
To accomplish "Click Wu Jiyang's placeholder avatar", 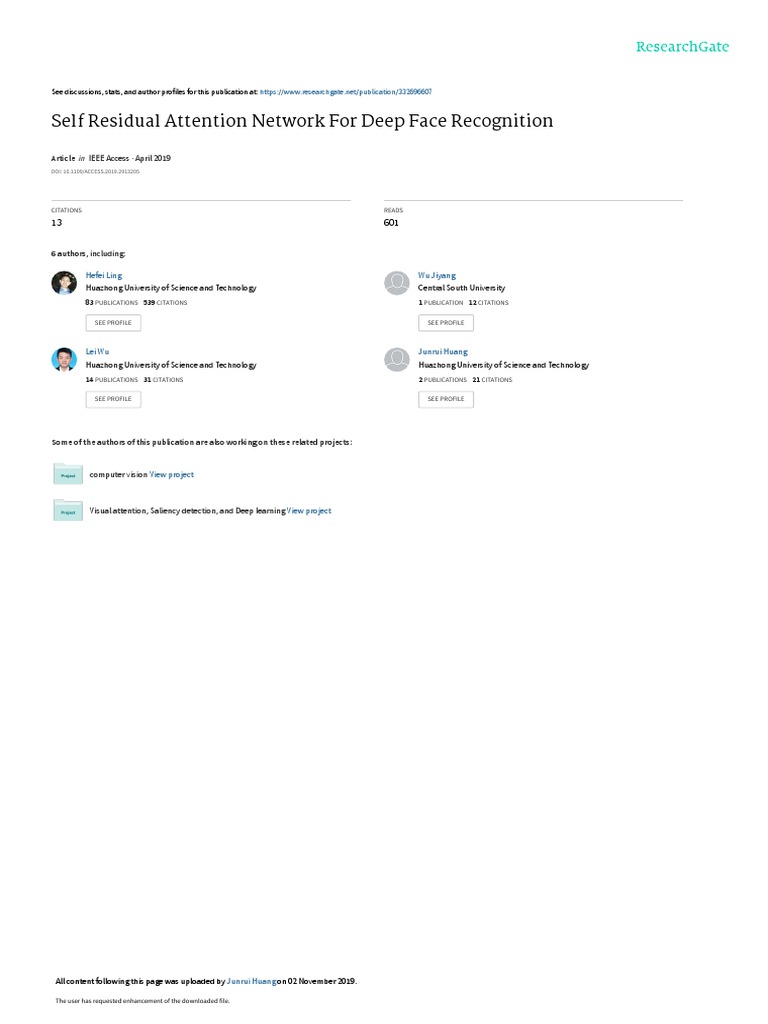I will click(x=396, y=283).
